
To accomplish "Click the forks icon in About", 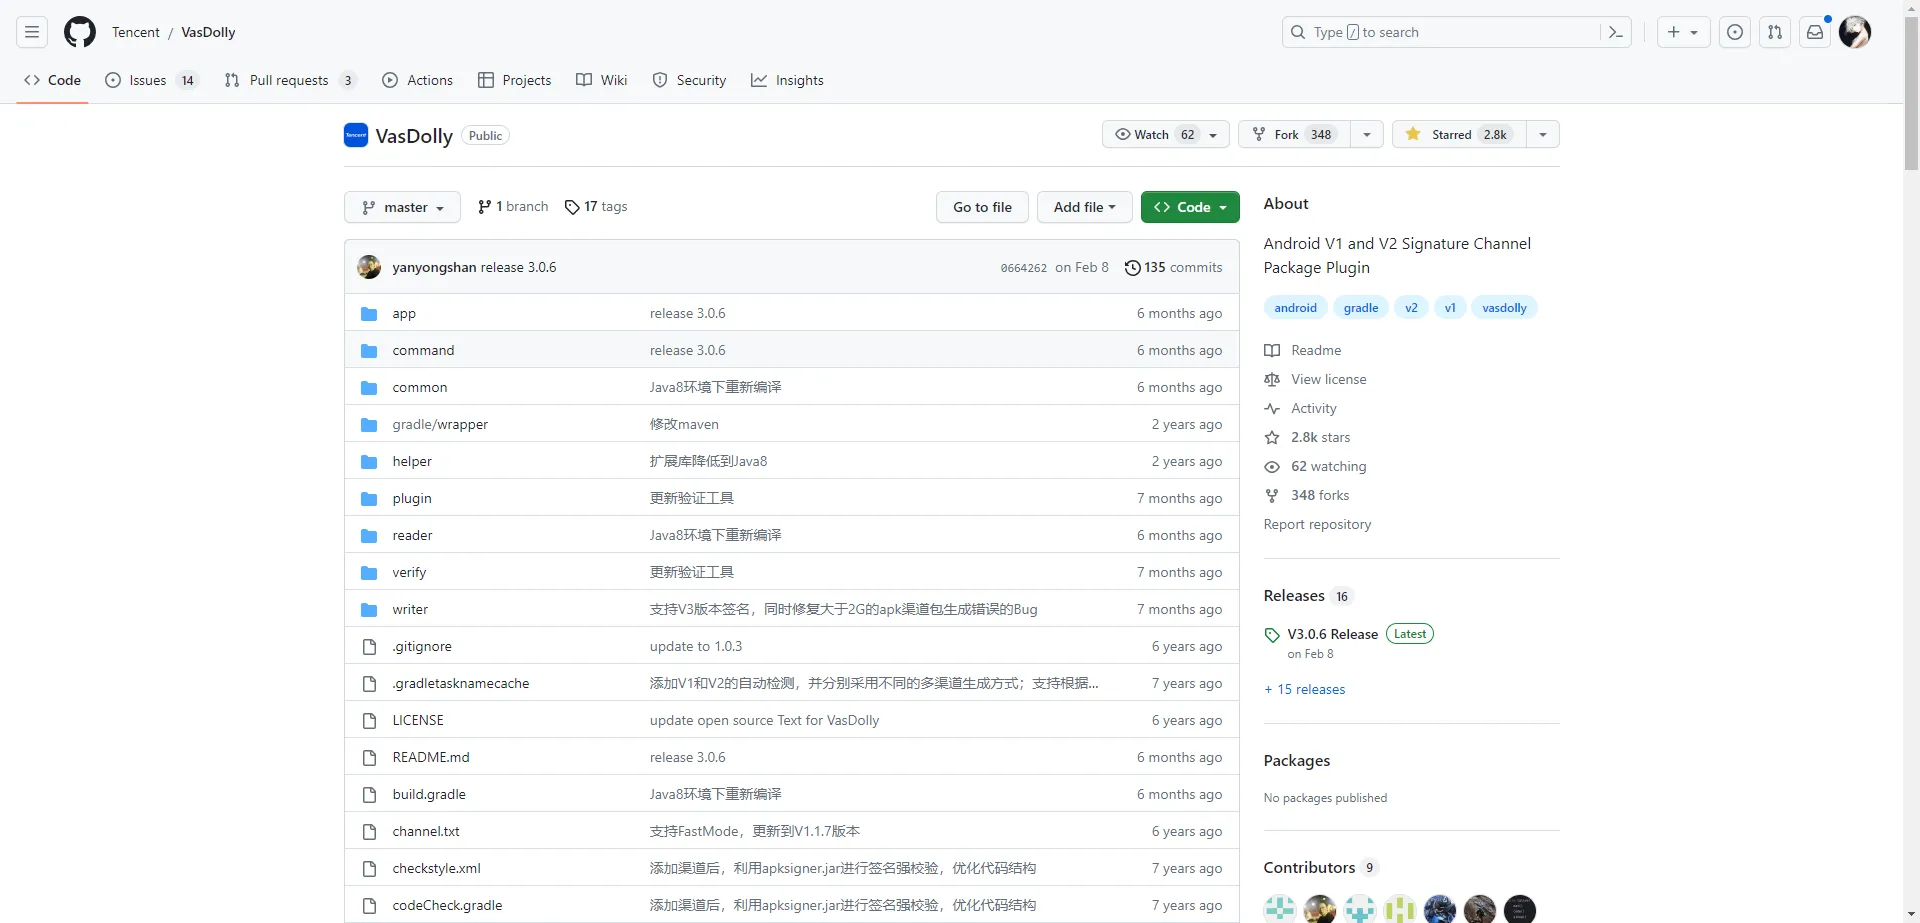I will pos(1272,496).
